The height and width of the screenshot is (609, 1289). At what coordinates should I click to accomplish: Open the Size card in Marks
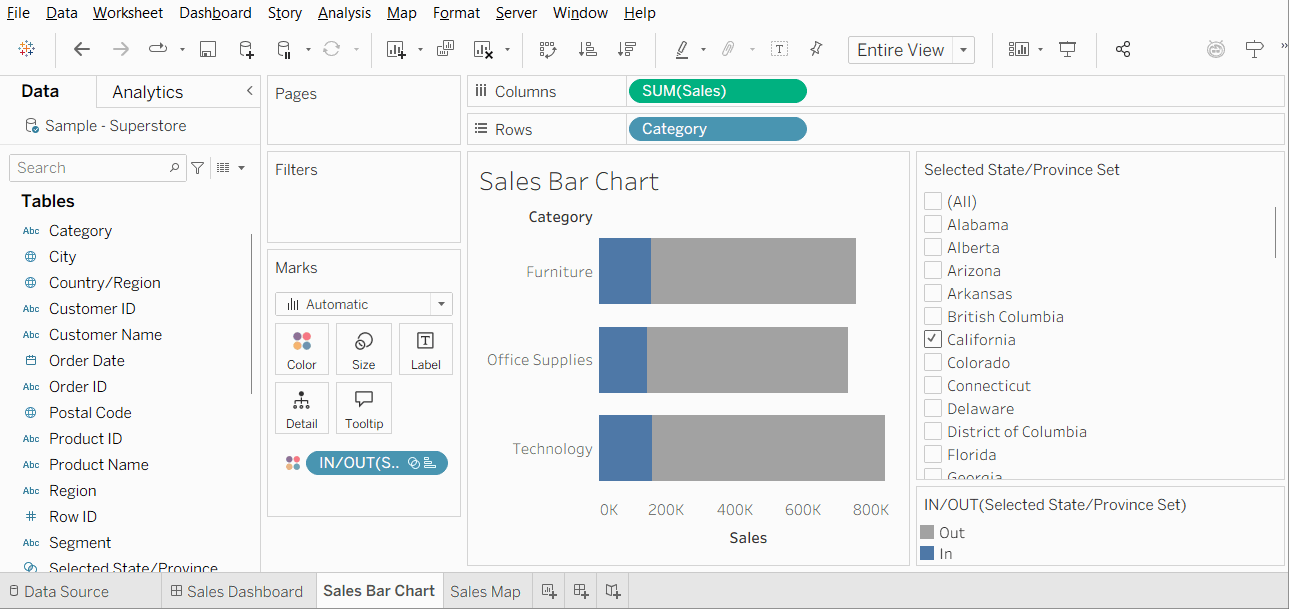pyautogui.click(x=364, y=350)
